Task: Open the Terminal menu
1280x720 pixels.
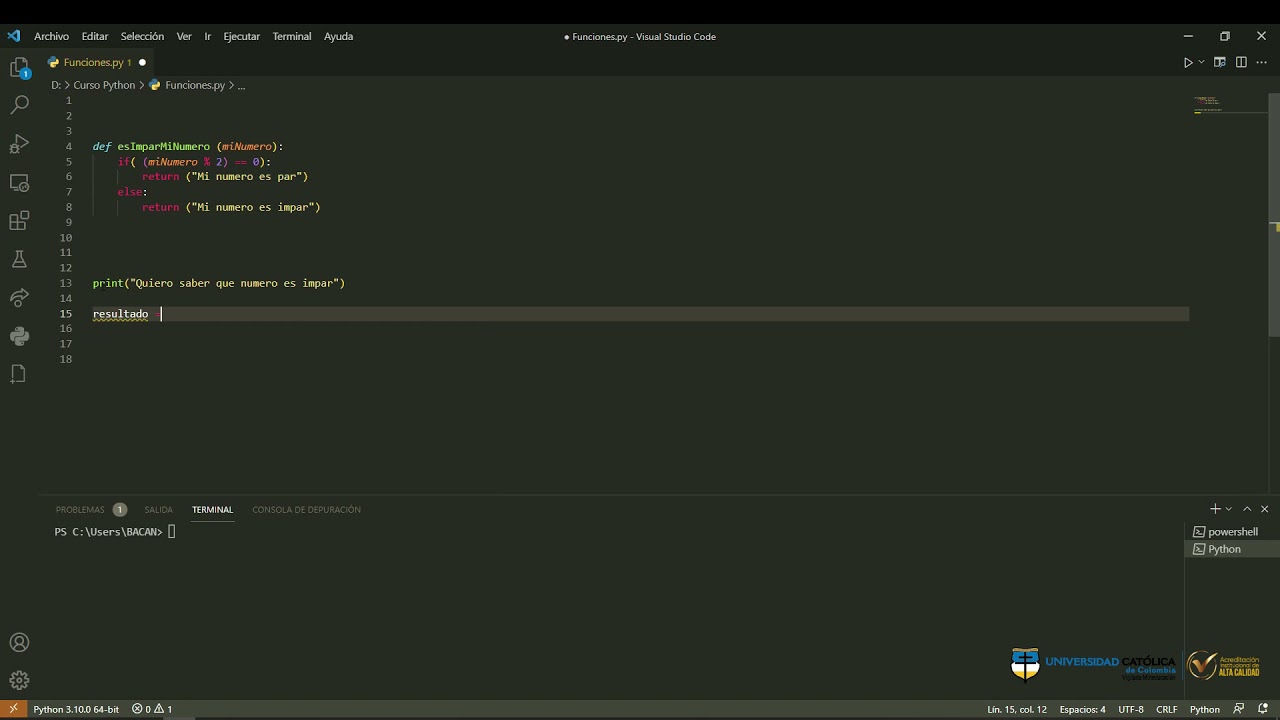Action: (292, 36)
